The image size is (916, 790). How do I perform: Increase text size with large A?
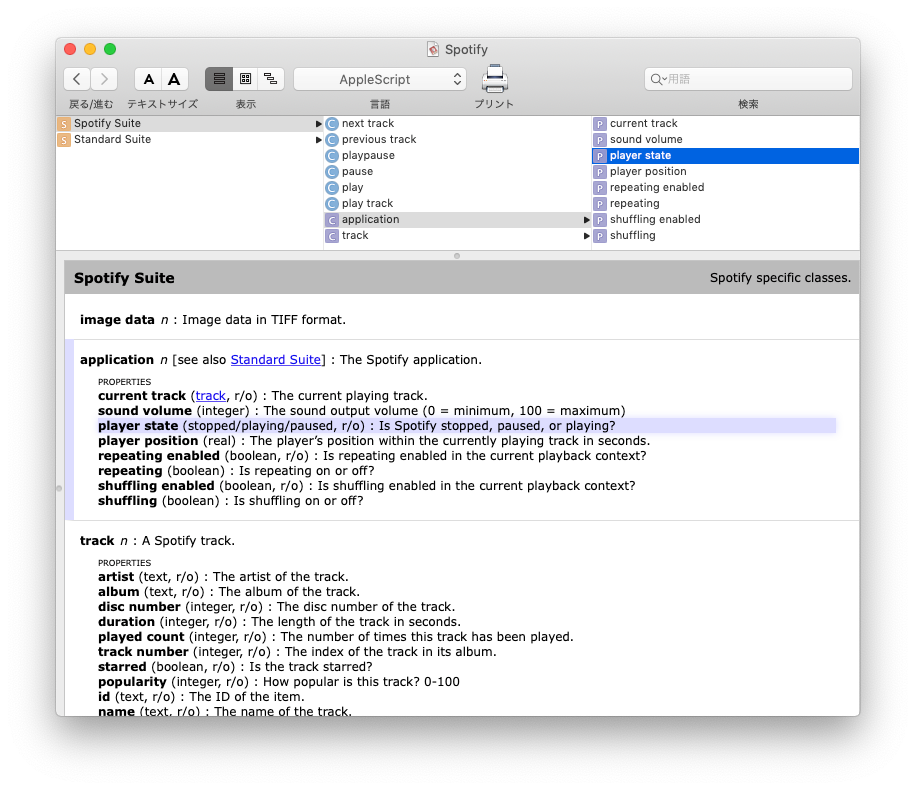pos(174,79)
